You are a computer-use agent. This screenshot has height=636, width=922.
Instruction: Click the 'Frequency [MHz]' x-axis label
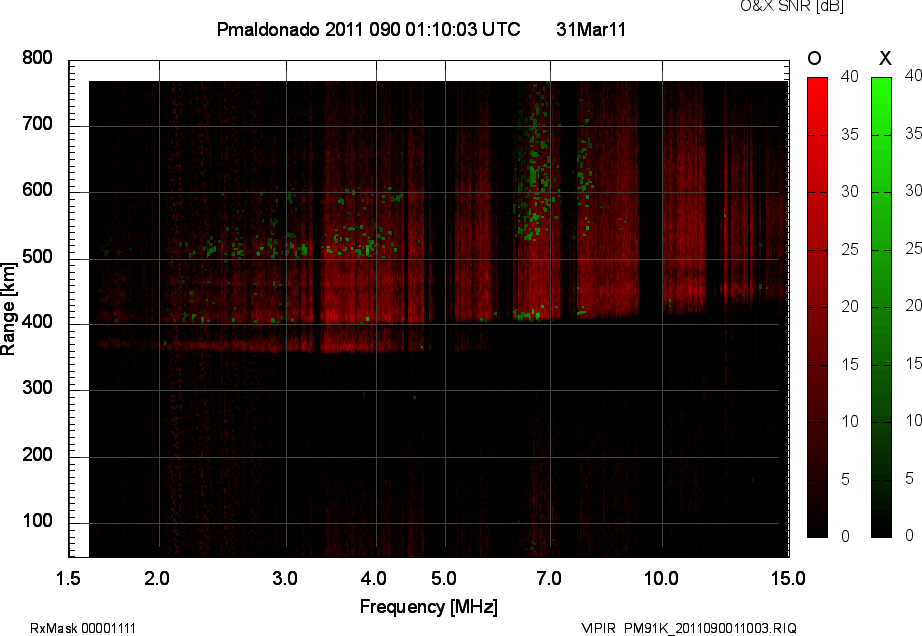pos(428,607)
